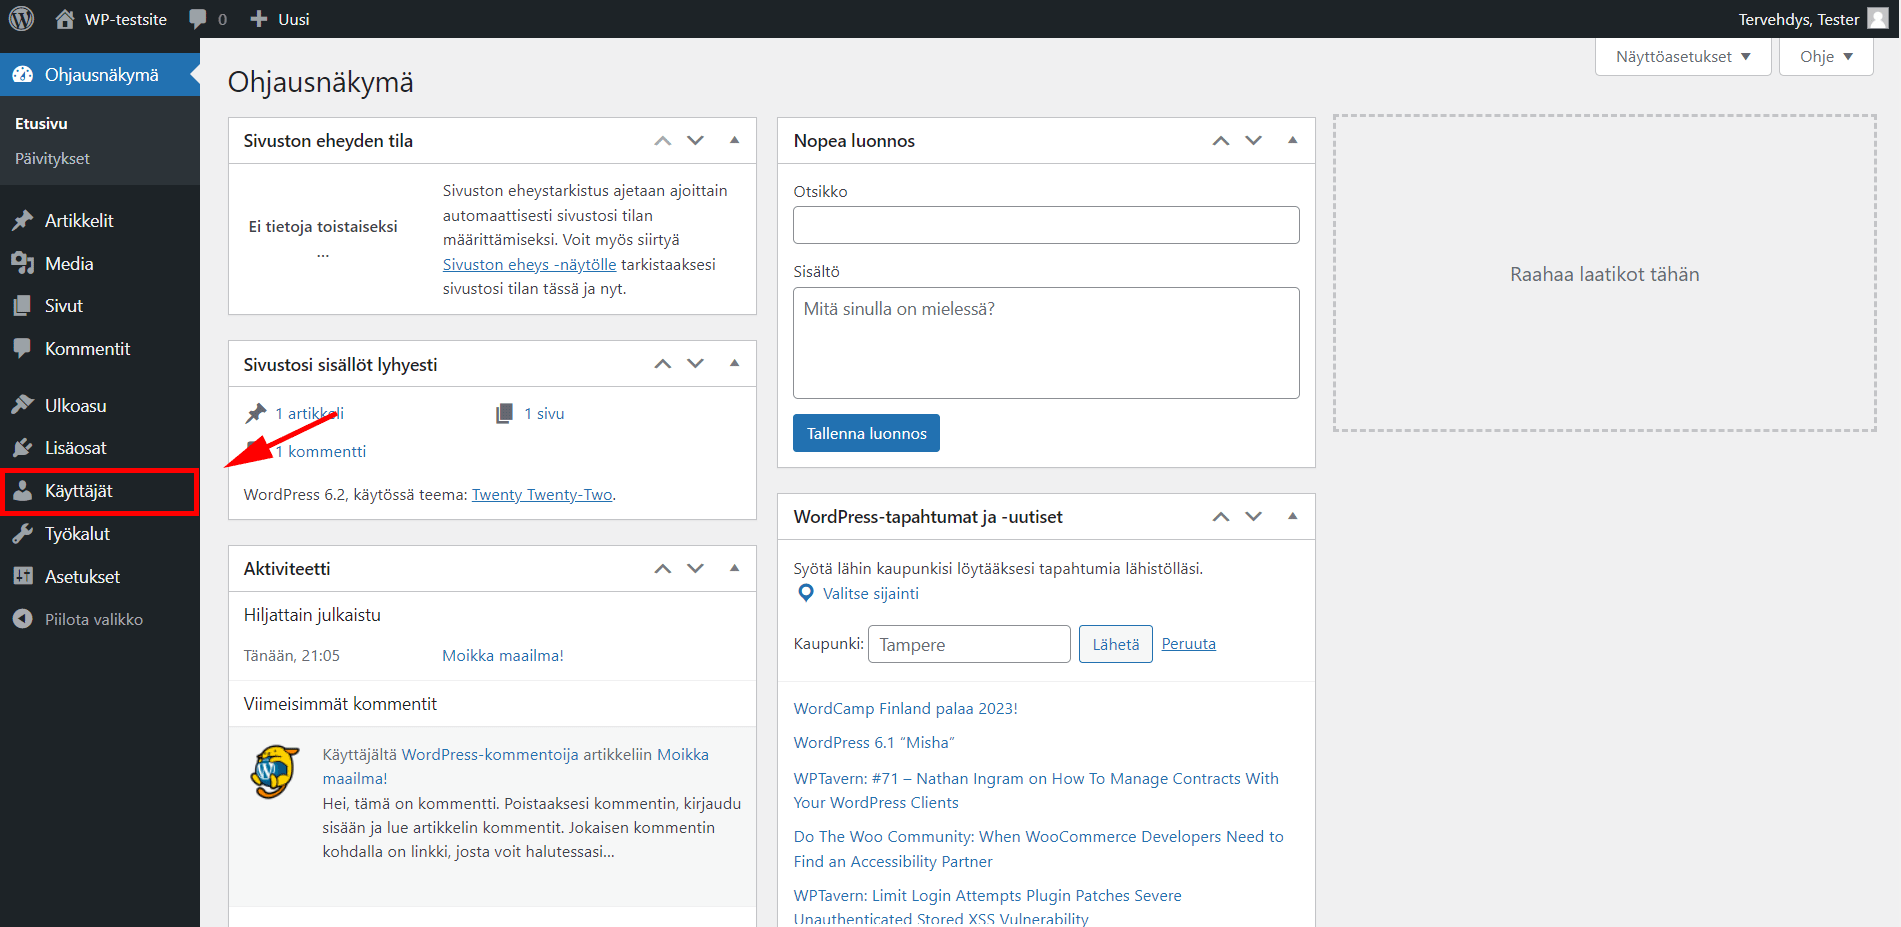Click the Työkalut wrench icon

(22, 534)
